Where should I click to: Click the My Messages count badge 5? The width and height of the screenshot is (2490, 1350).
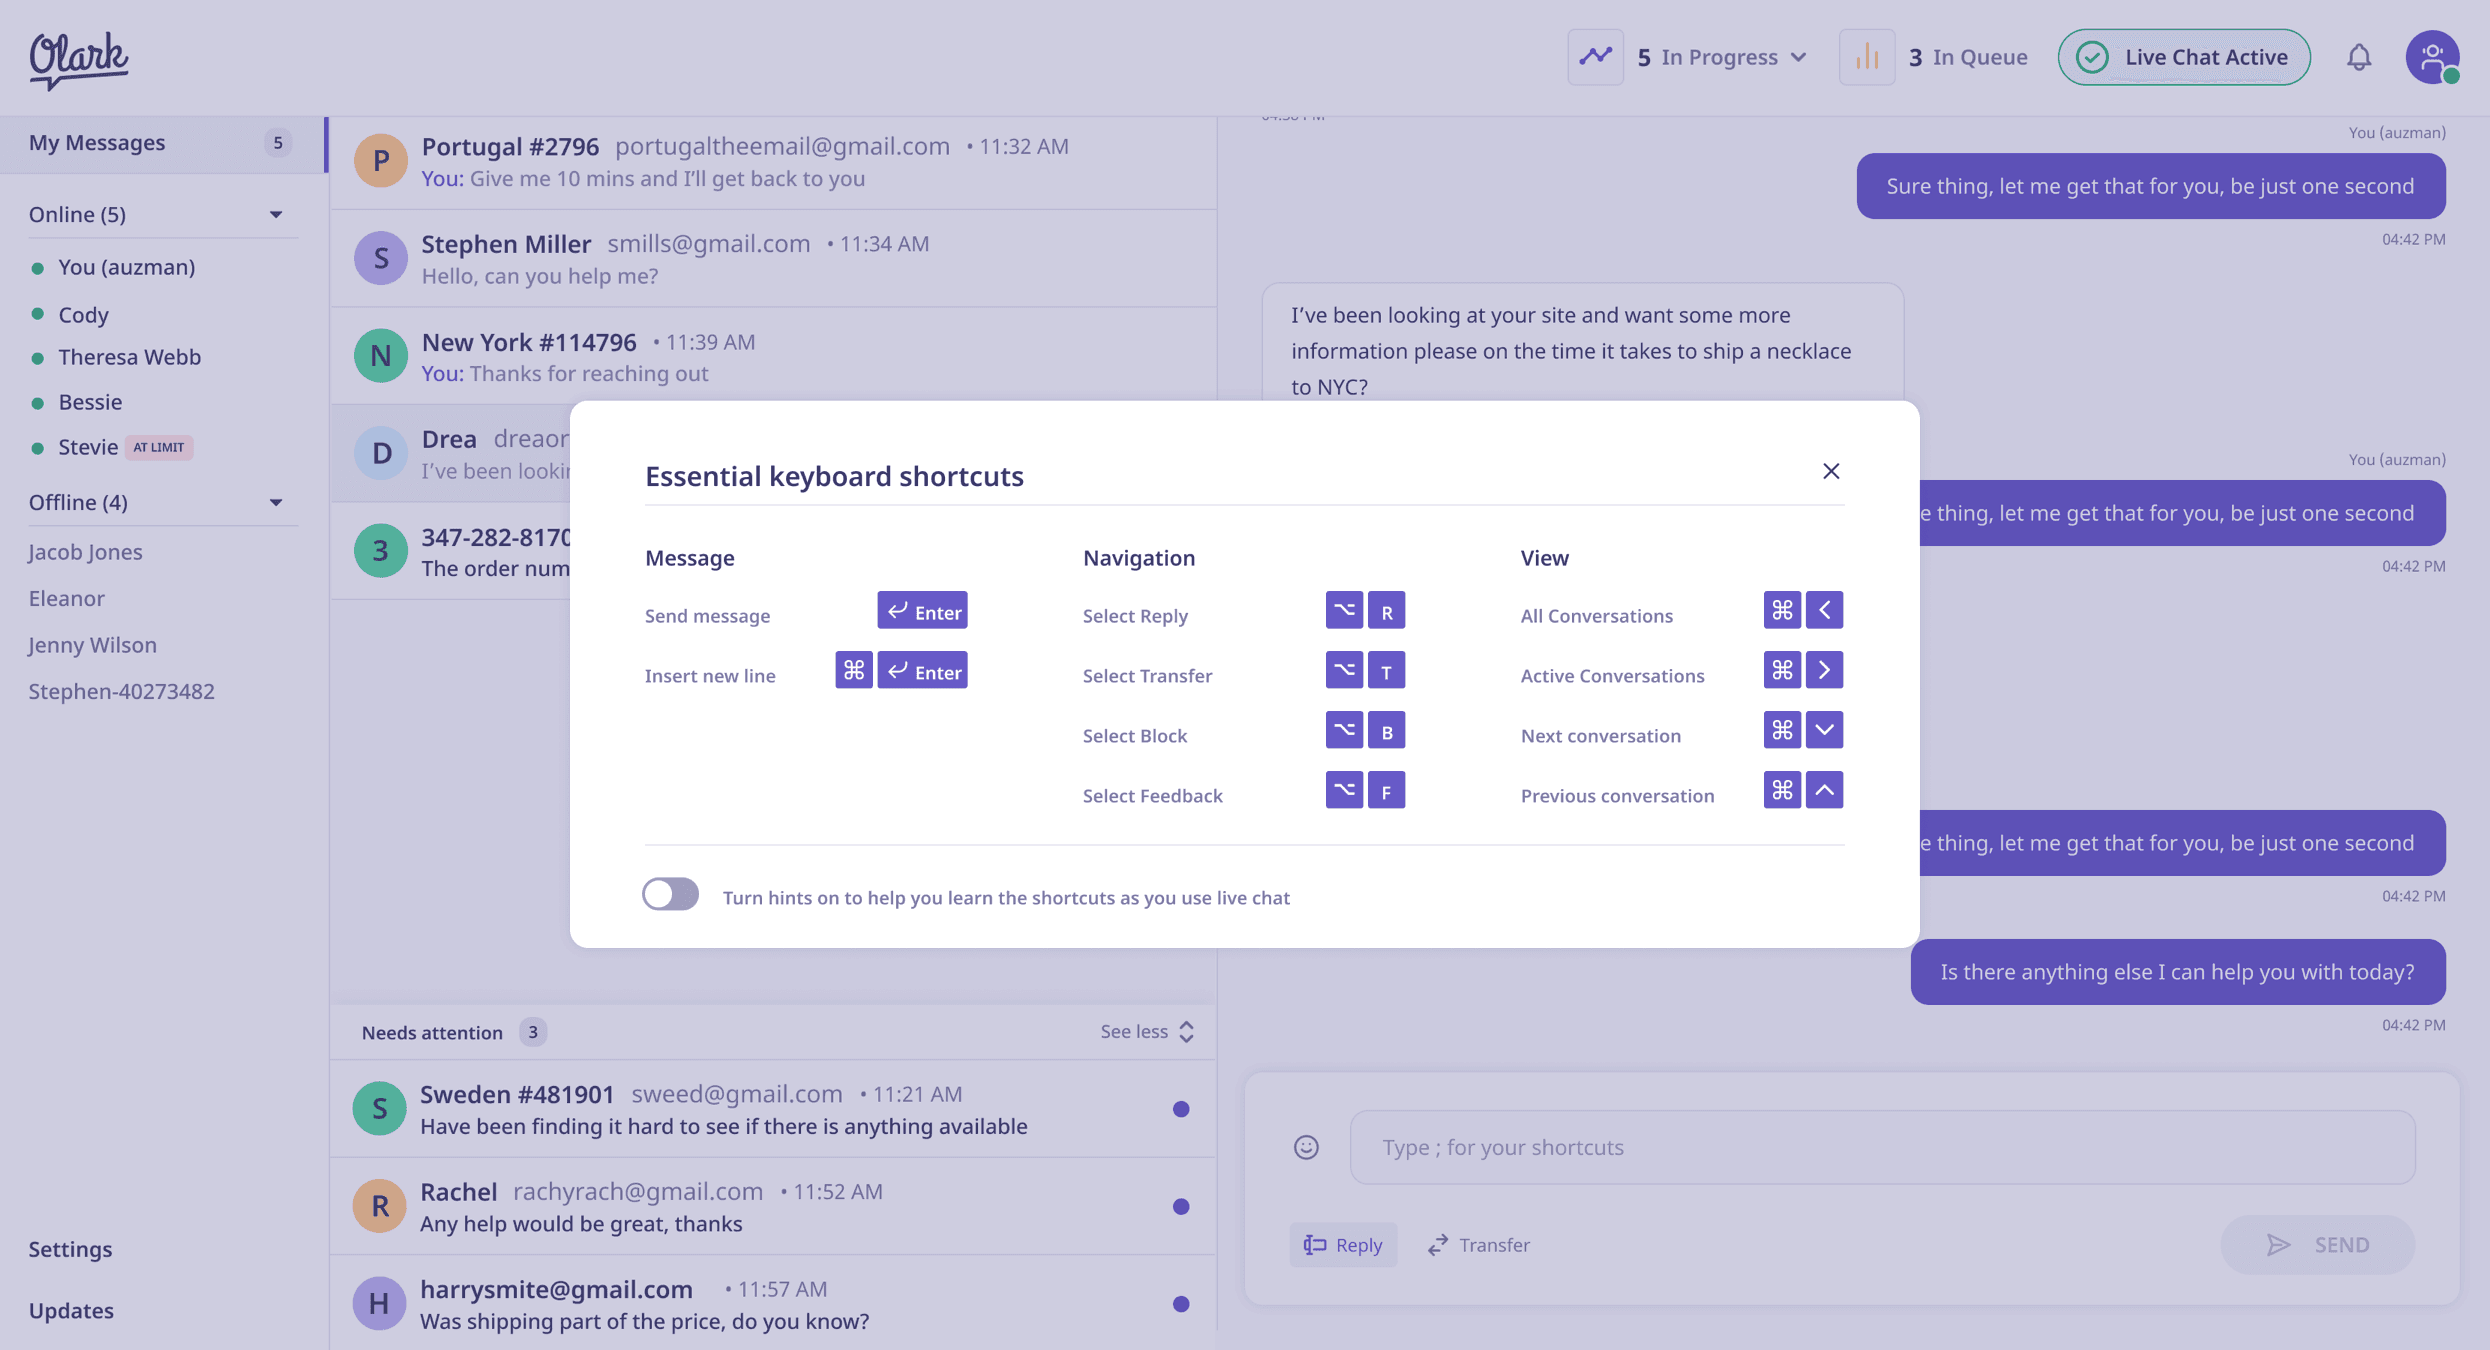tap(278, 143)
